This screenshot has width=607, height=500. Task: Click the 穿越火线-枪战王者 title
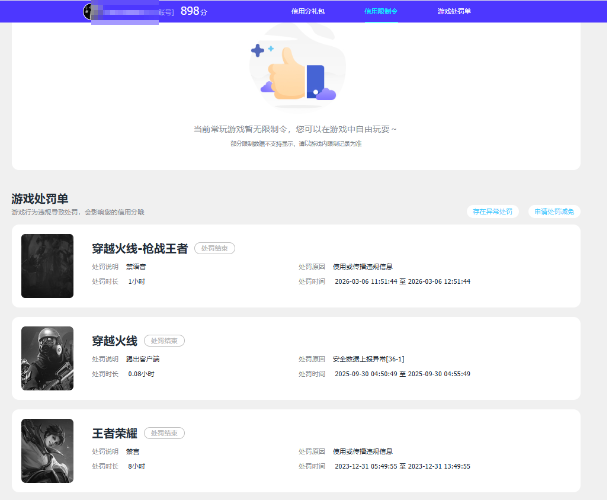[140, 248]
